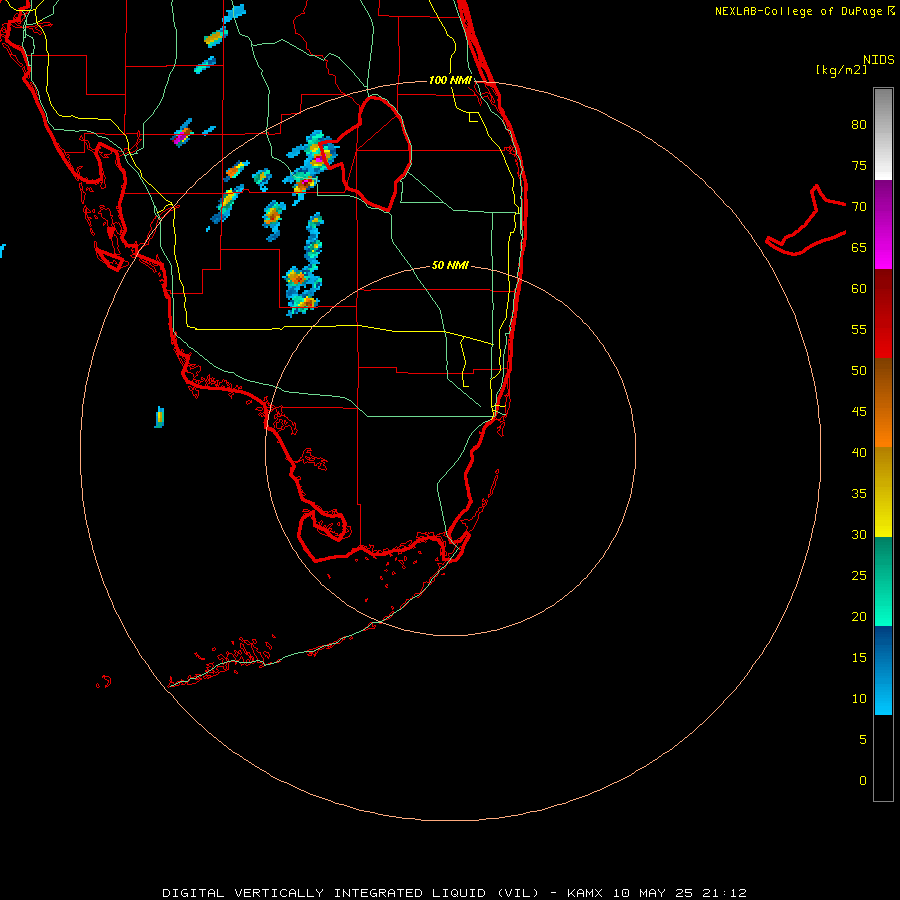The image size is (900, 900).
Task: Click the 65 value on the color scale
Action: (x=859, y=248)
